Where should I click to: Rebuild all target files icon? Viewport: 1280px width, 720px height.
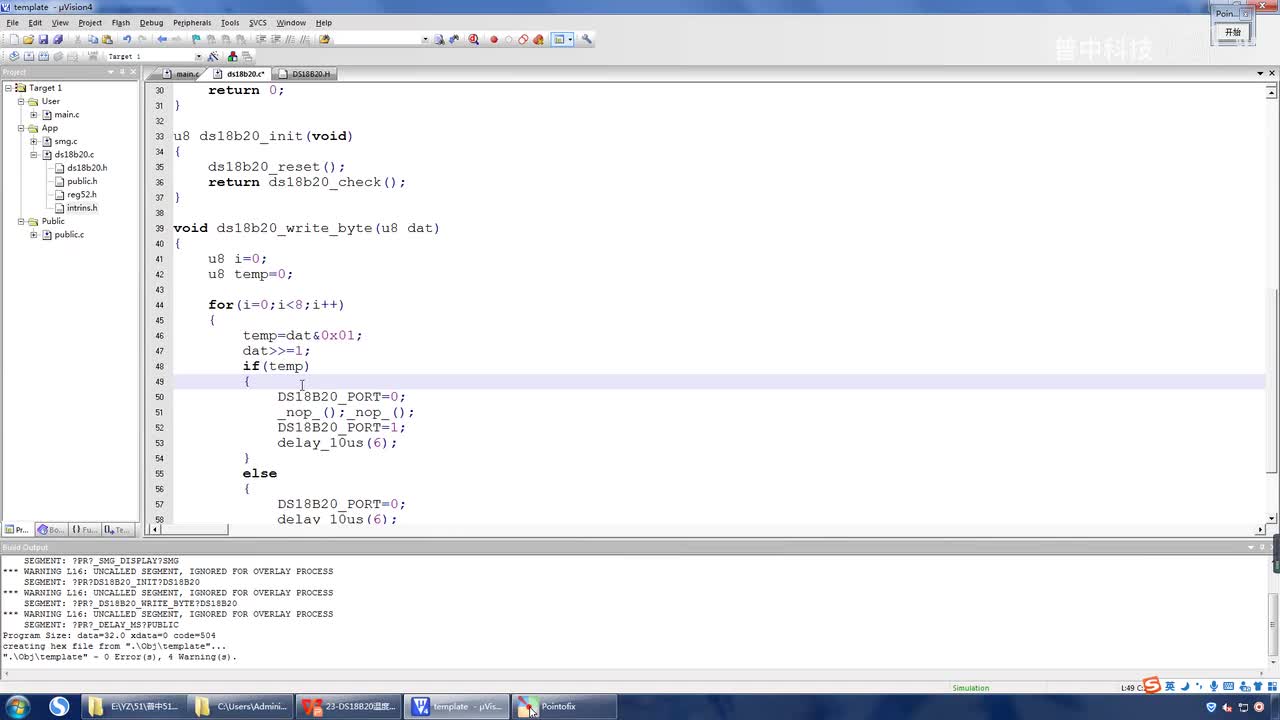pyautogui.click(x=43, y=56)
